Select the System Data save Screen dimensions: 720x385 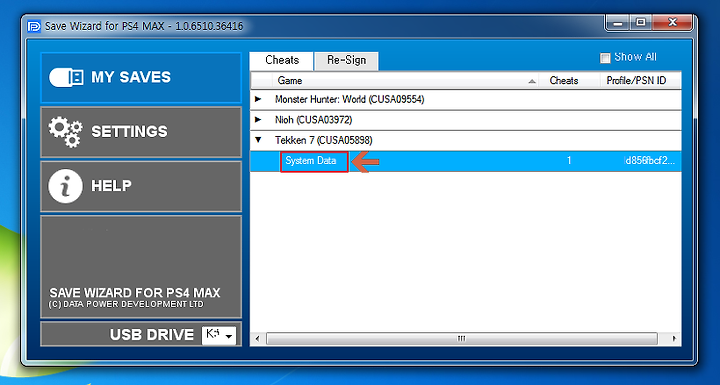point(311,161)
